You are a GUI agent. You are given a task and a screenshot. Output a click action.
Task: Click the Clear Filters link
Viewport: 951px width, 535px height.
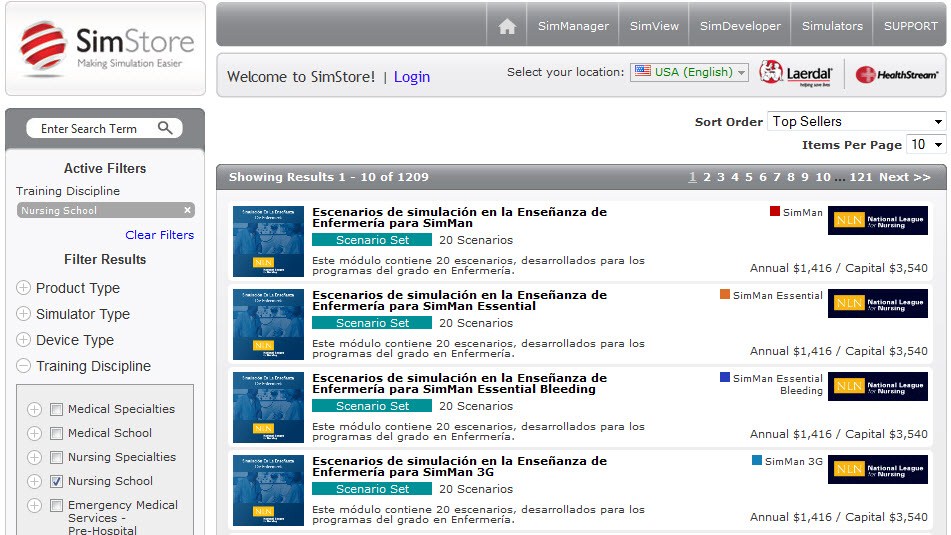pyautogui.click(x=160, y=235)
